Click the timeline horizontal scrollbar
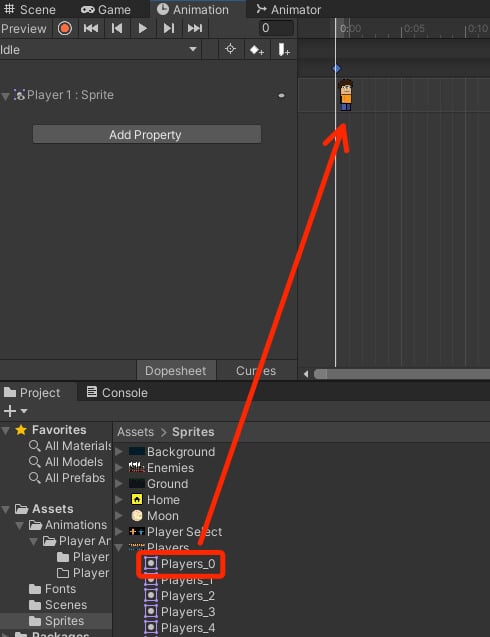 (402, 374)
